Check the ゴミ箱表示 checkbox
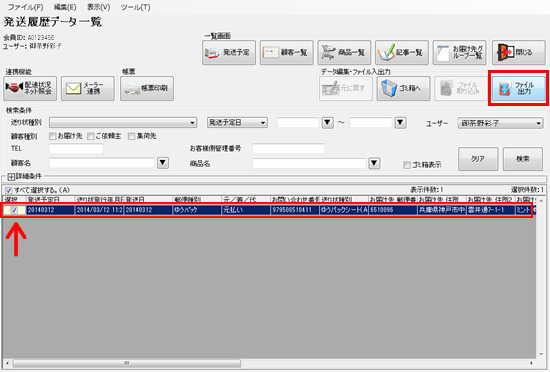The image size is (550, 372). click(407, 165)
